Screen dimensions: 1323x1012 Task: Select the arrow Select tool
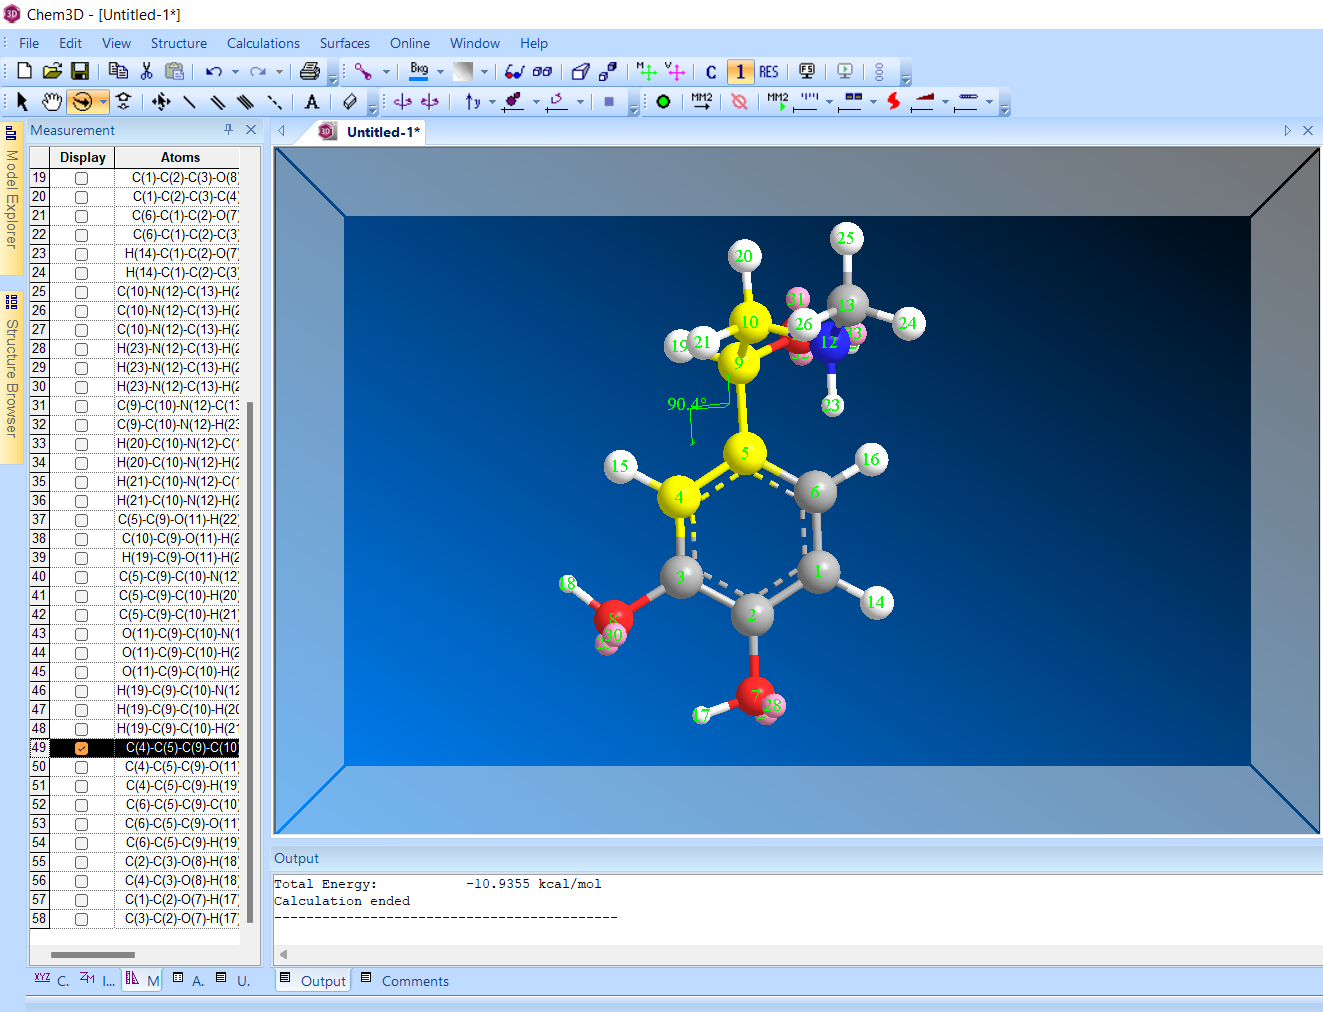click(22, 101)
